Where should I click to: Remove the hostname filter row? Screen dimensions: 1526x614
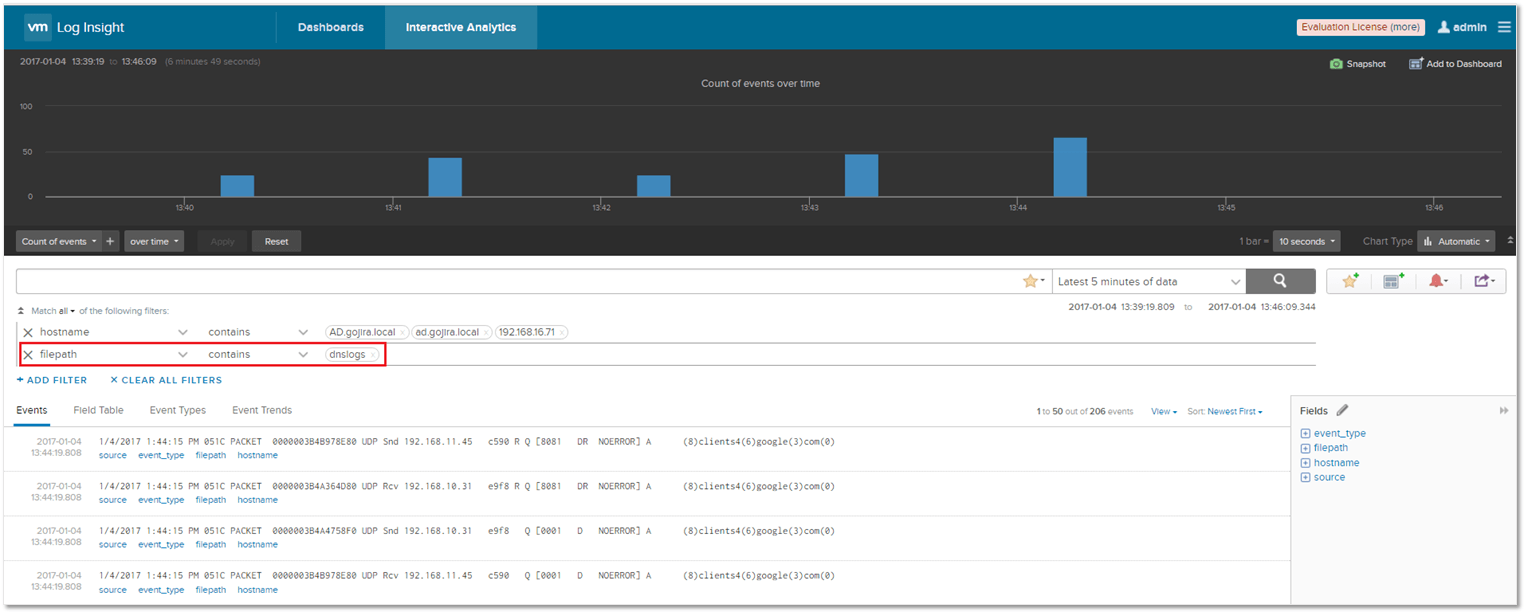28,332
